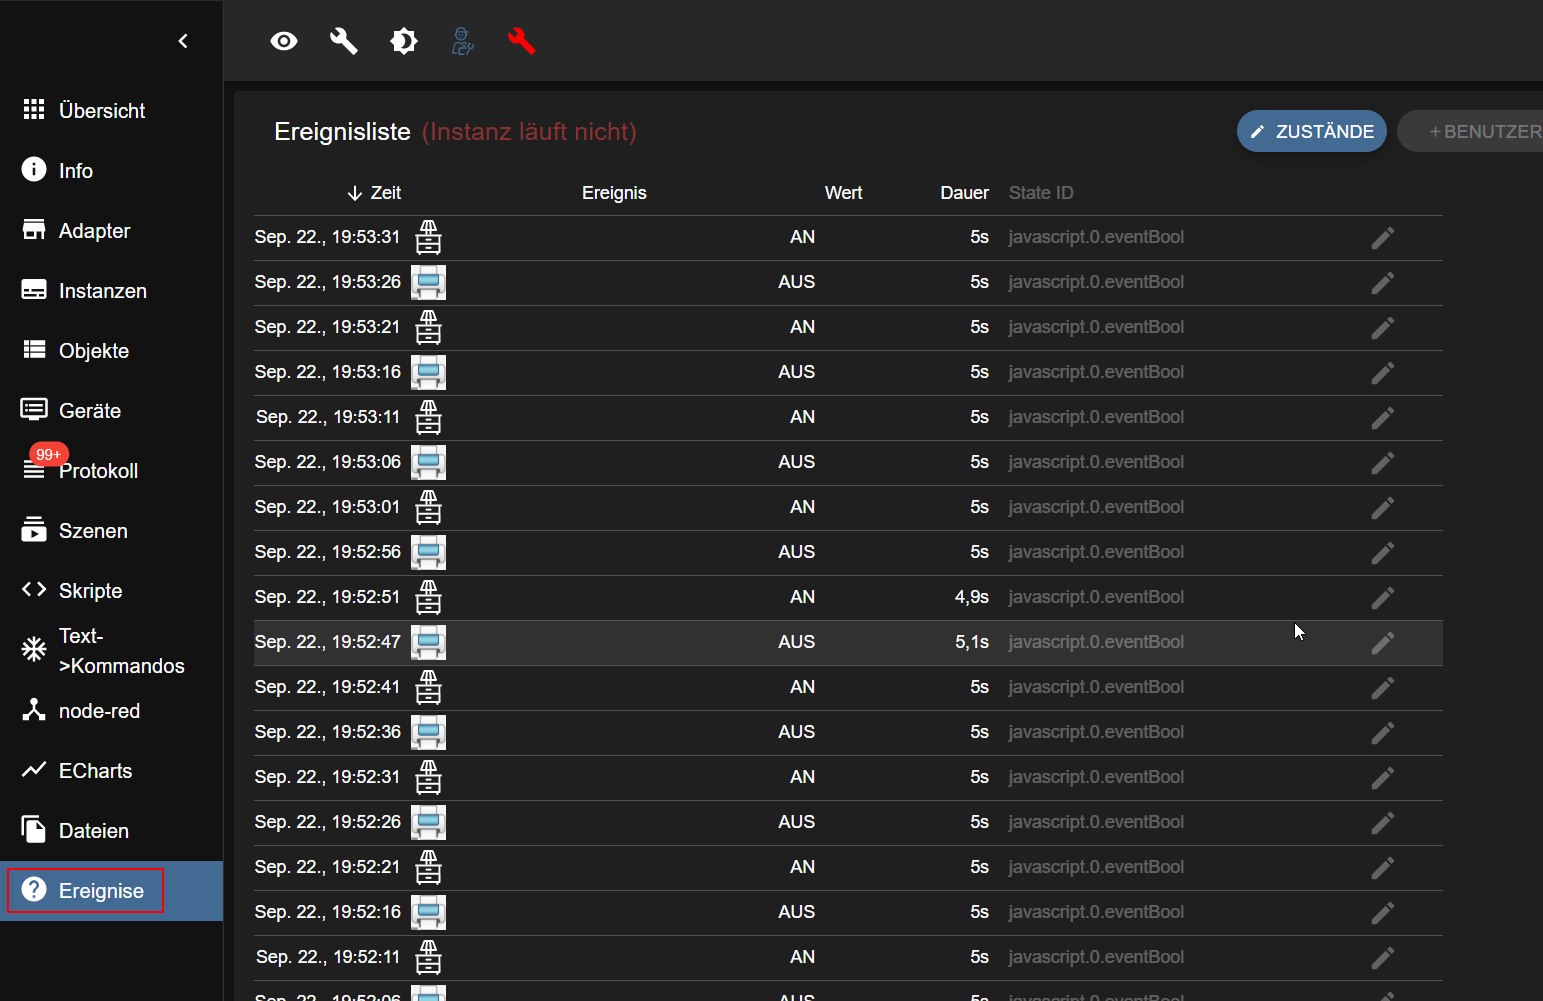1543x1001 pixels.
Task: Edit the event at 19:52:21
Action: pyautogui.click(x=1383, y=868)
